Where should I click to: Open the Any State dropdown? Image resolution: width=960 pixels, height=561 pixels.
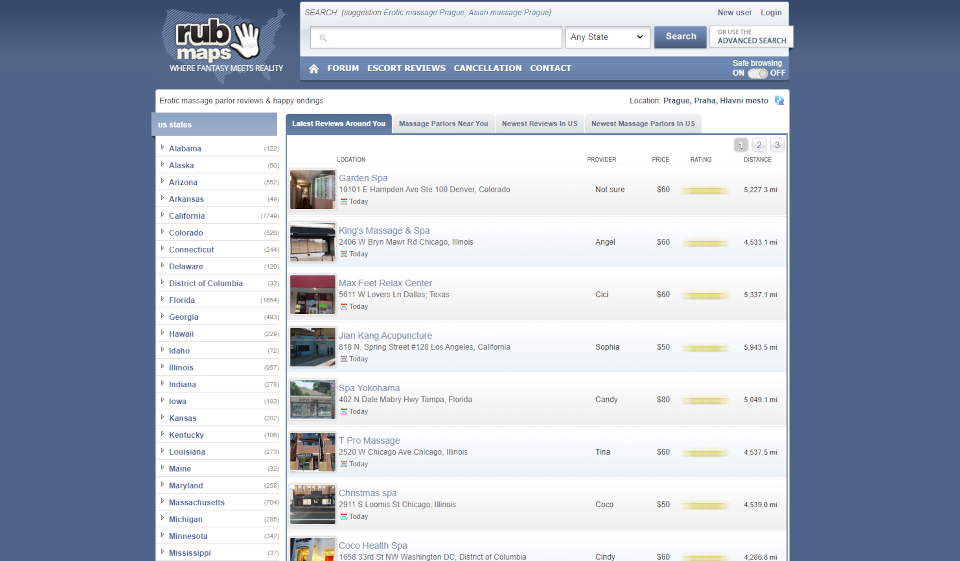(608, 38)
